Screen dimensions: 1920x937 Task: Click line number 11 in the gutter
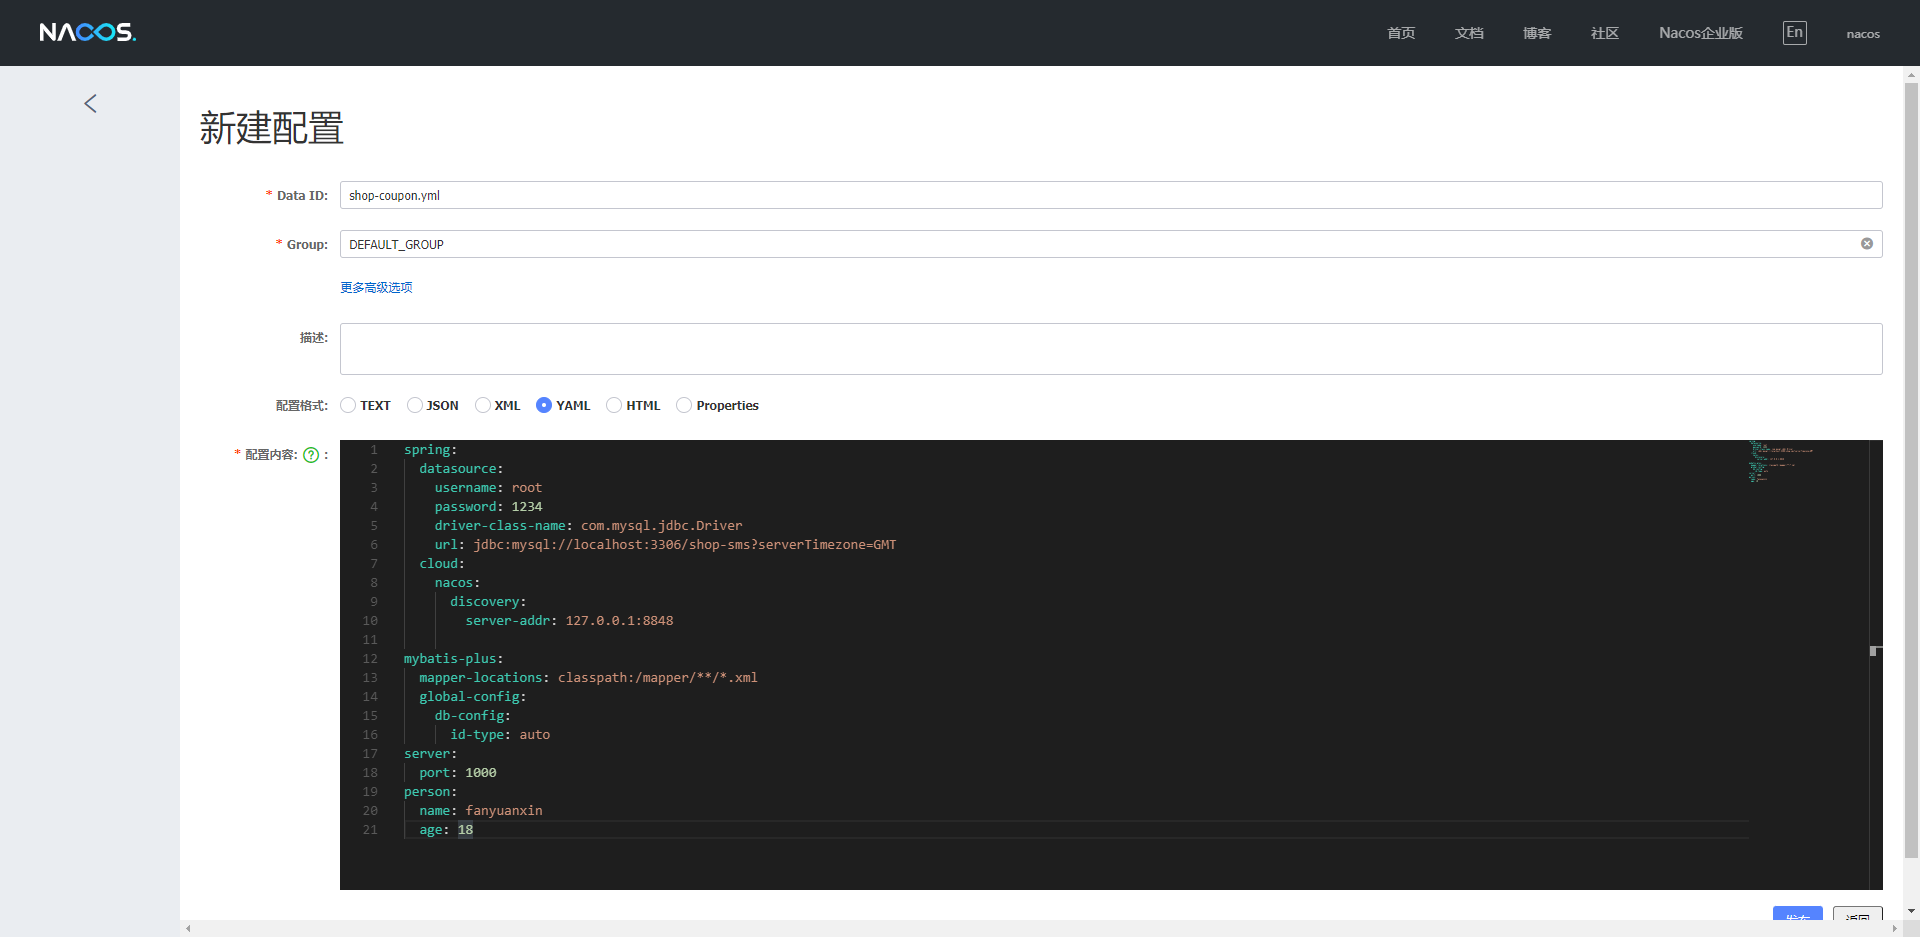[370, 640]
